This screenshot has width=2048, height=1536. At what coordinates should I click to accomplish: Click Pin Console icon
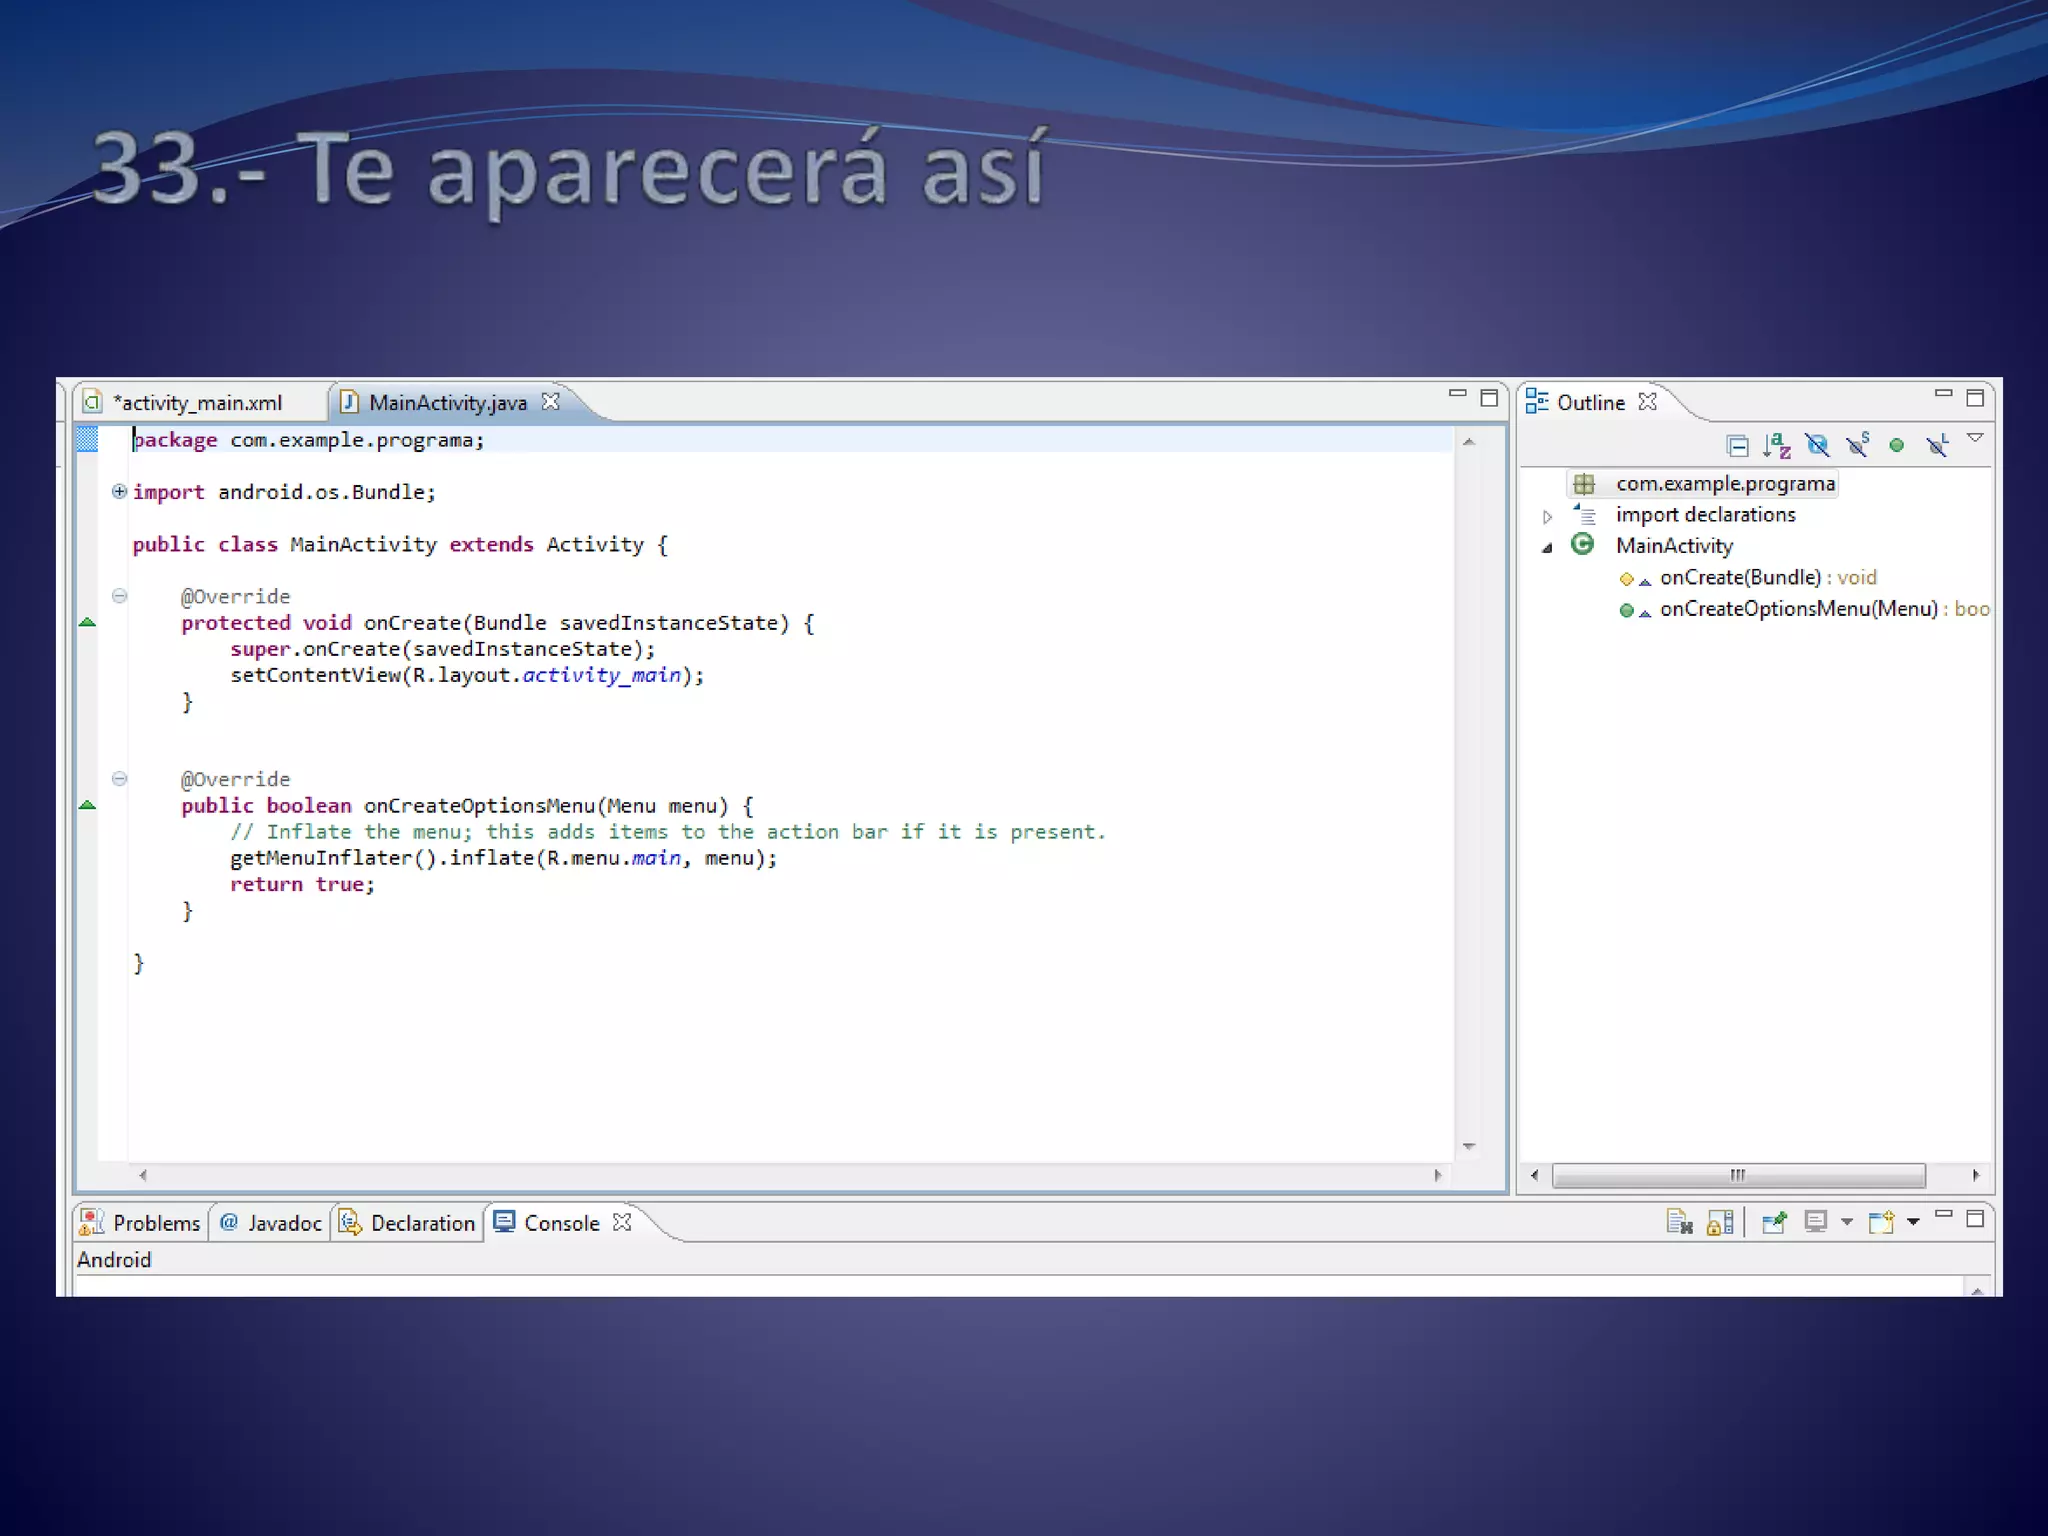(x=1774, y=1222)
